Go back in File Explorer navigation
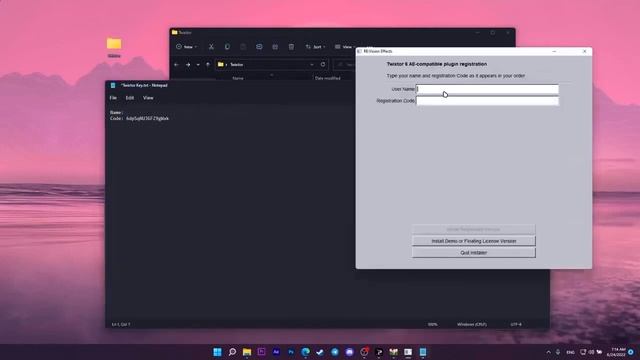Viewport: 640px width, 360px height. (x=176, y=64)
